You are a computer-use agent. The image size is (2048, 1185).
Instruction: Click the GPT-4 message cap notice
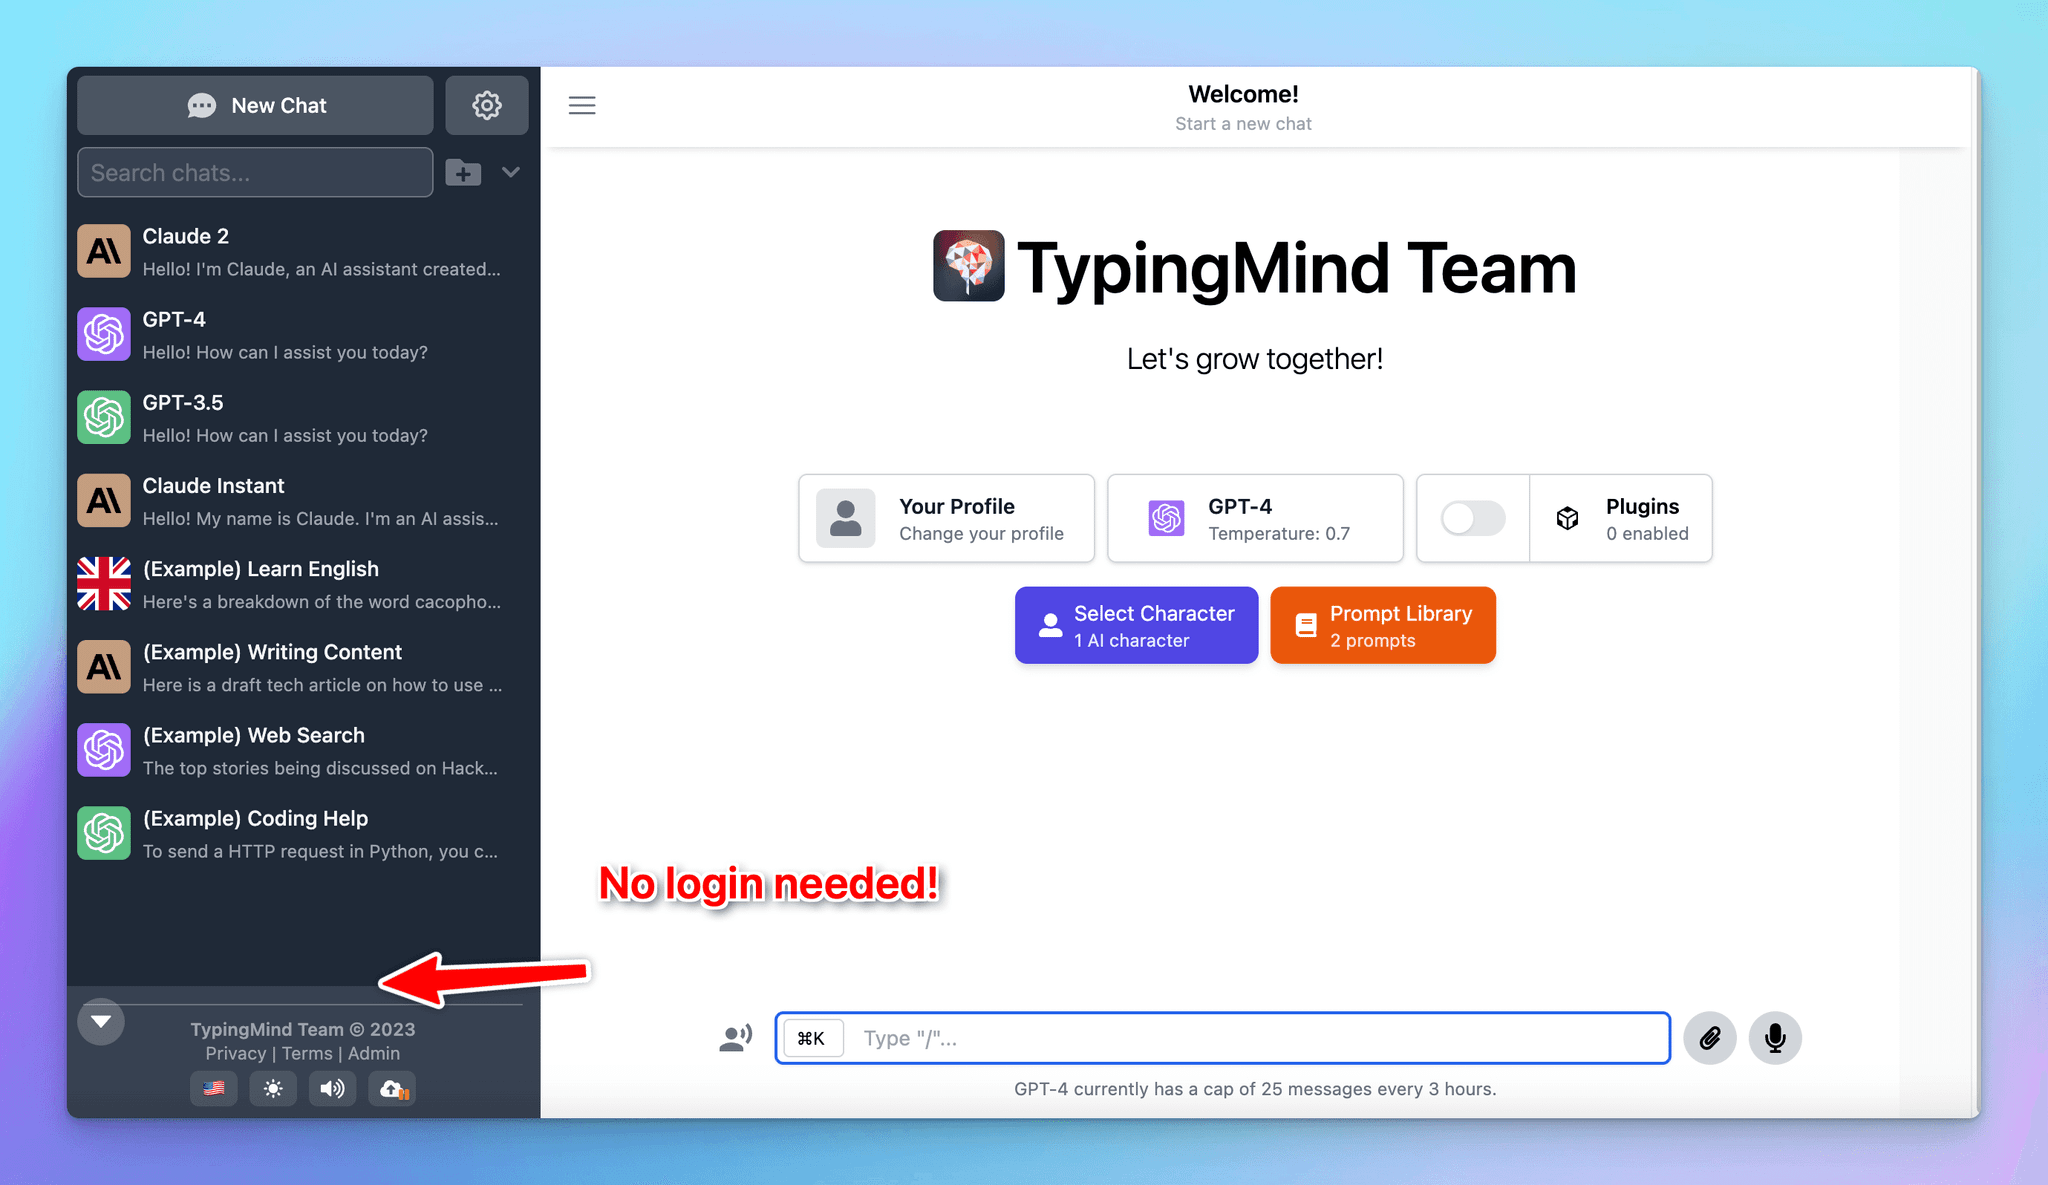(1255, 1089)
